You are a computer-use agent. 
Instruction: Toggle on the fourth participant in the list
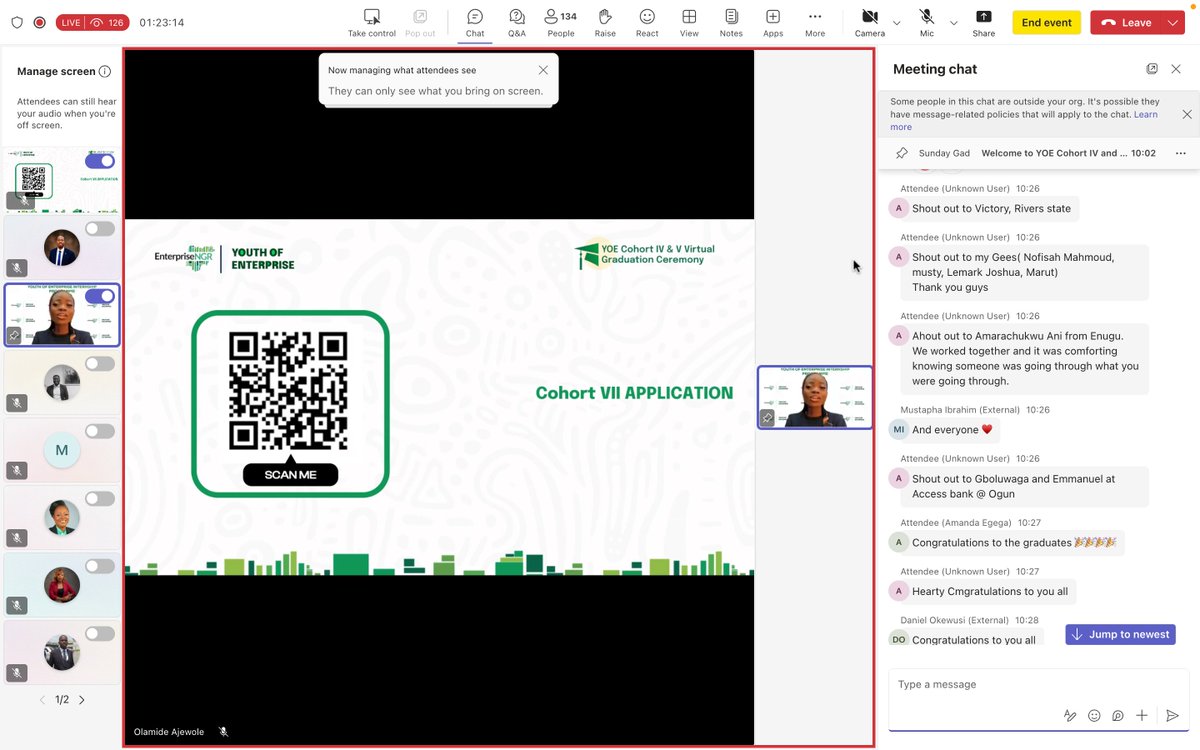[99, 364]
